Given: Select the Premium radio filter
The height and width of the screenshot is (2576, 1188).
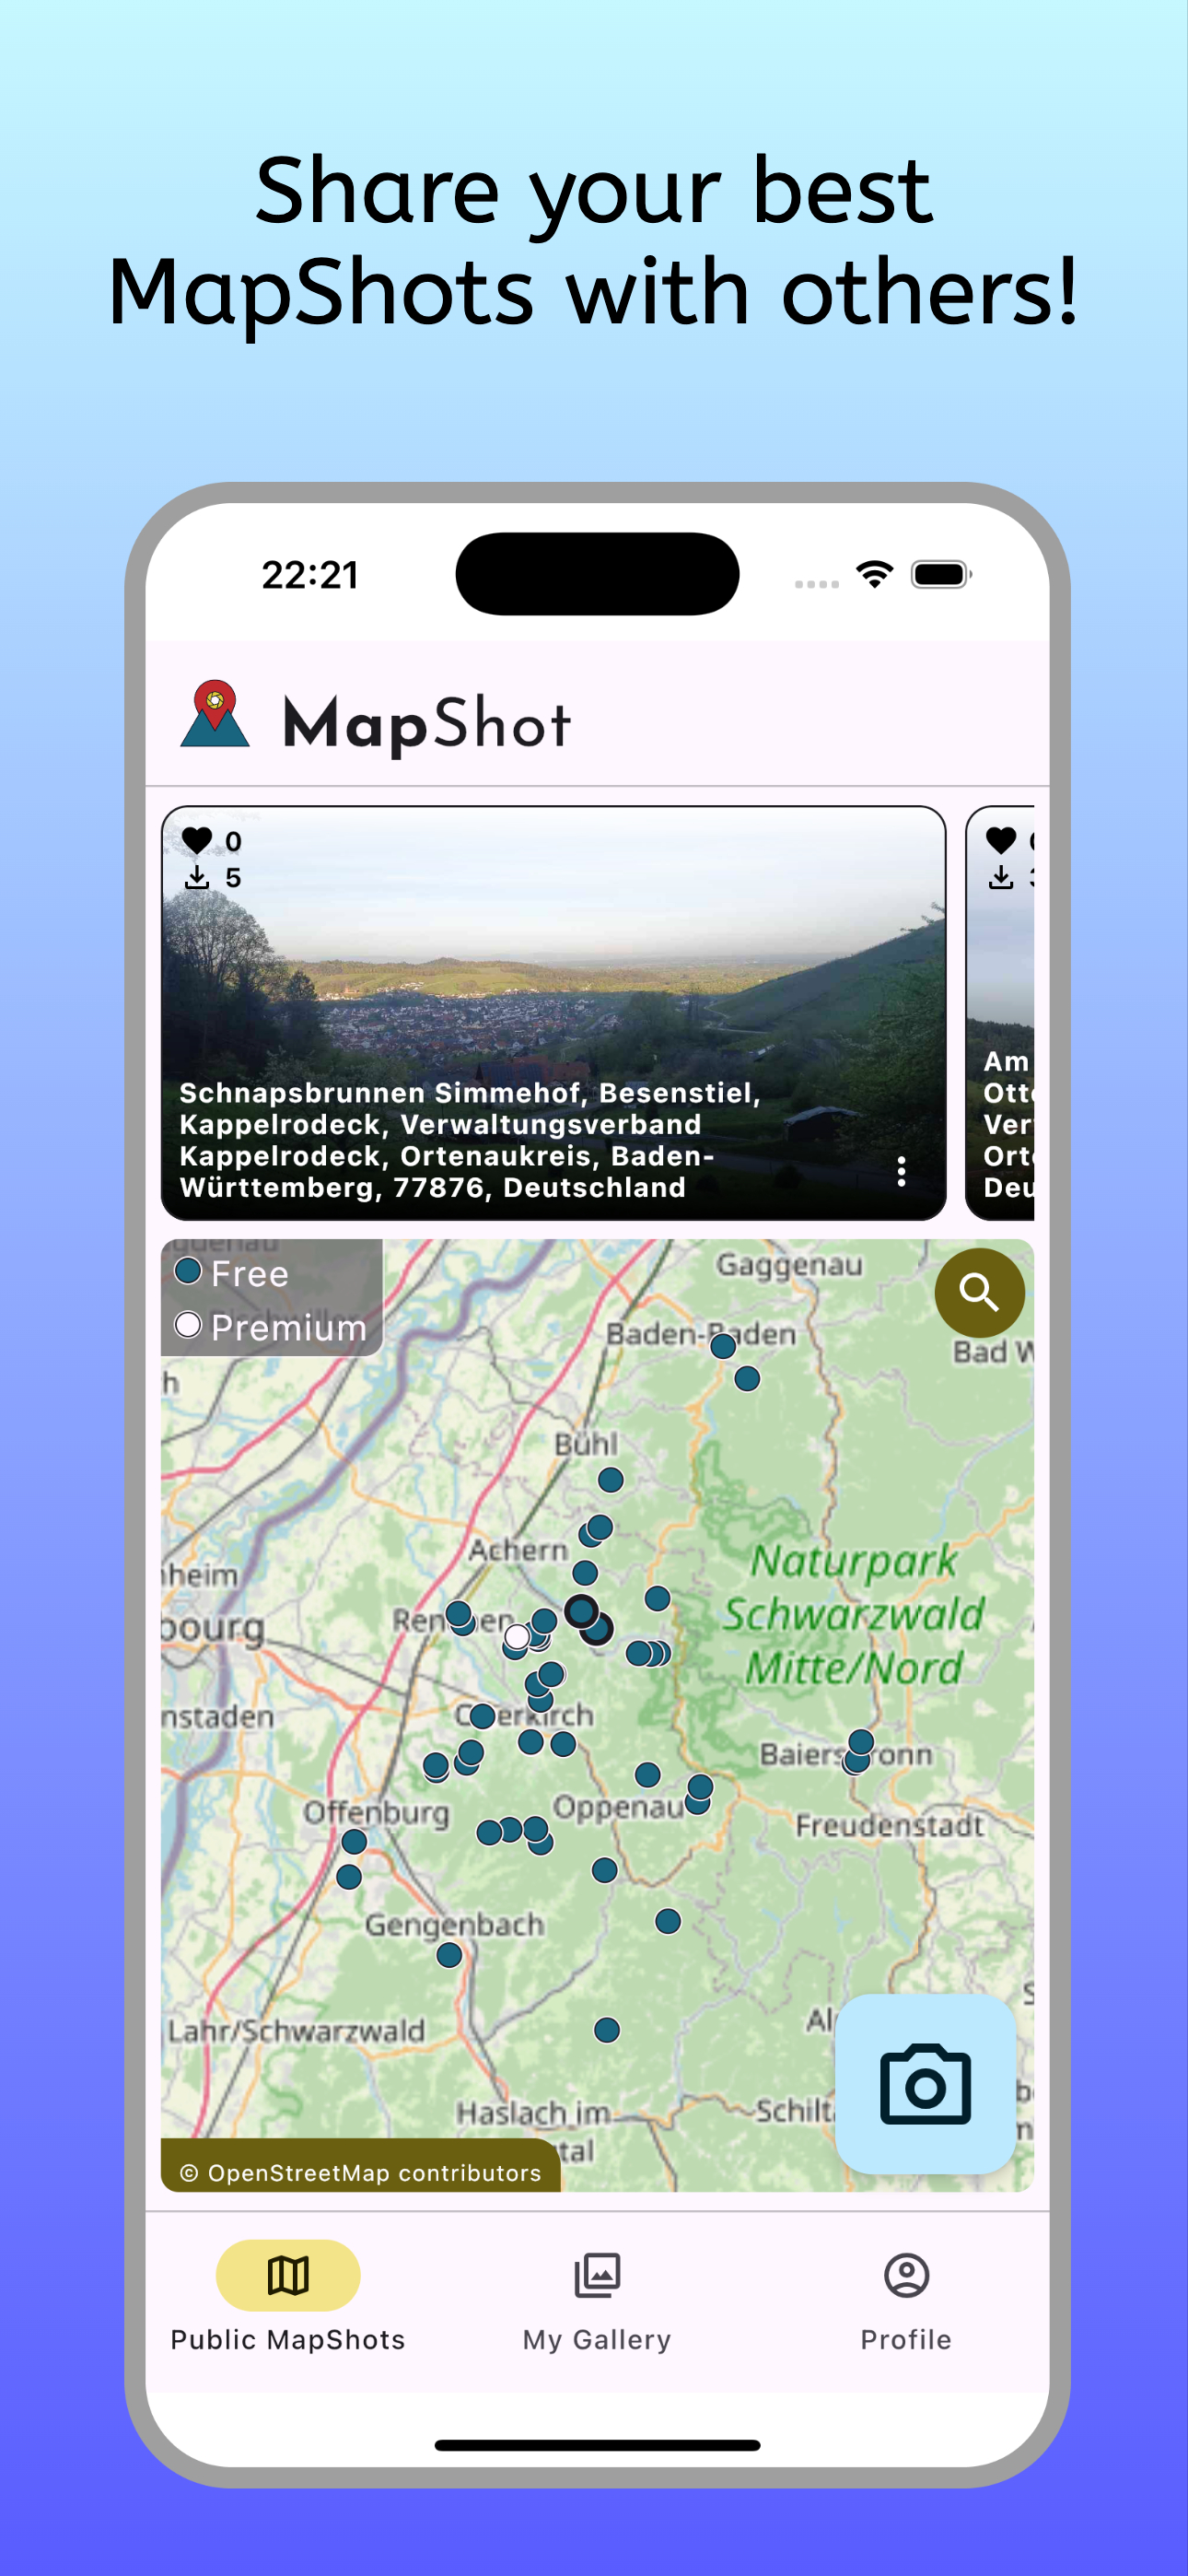Looking at the screenshot, I should 188,1325.
